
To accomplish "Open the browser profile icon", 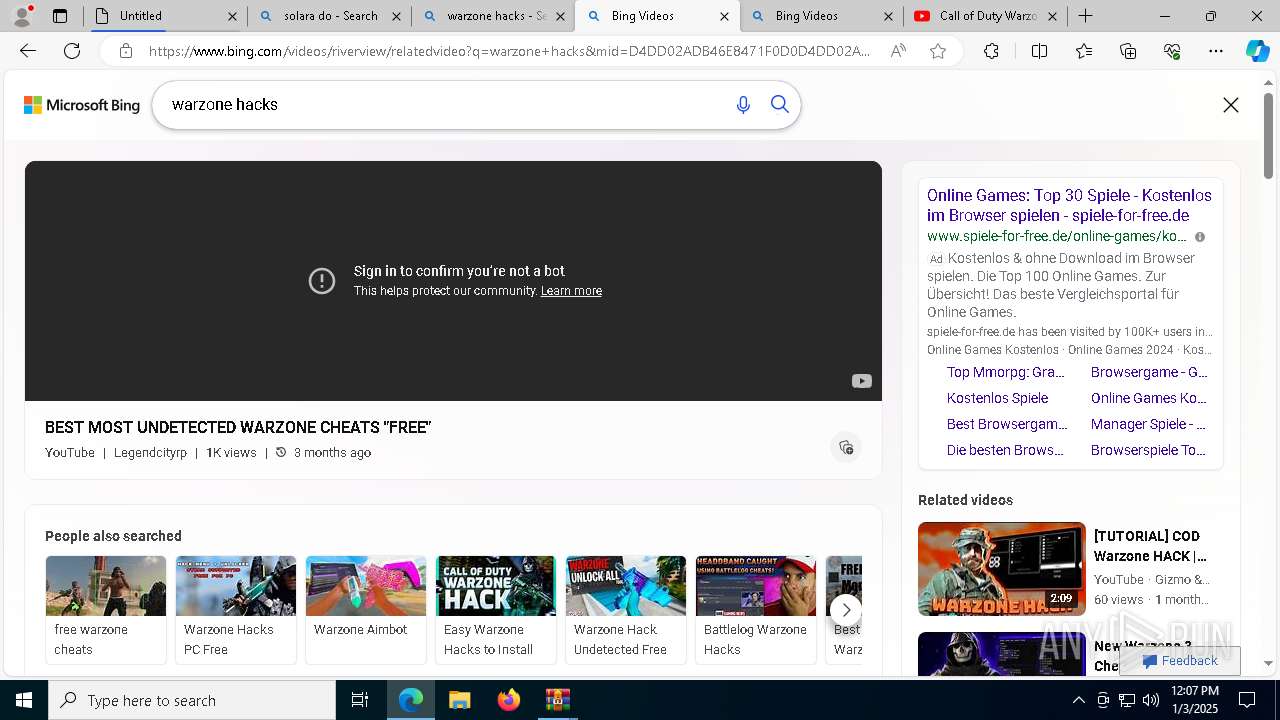I will click(x=22, y=15).
